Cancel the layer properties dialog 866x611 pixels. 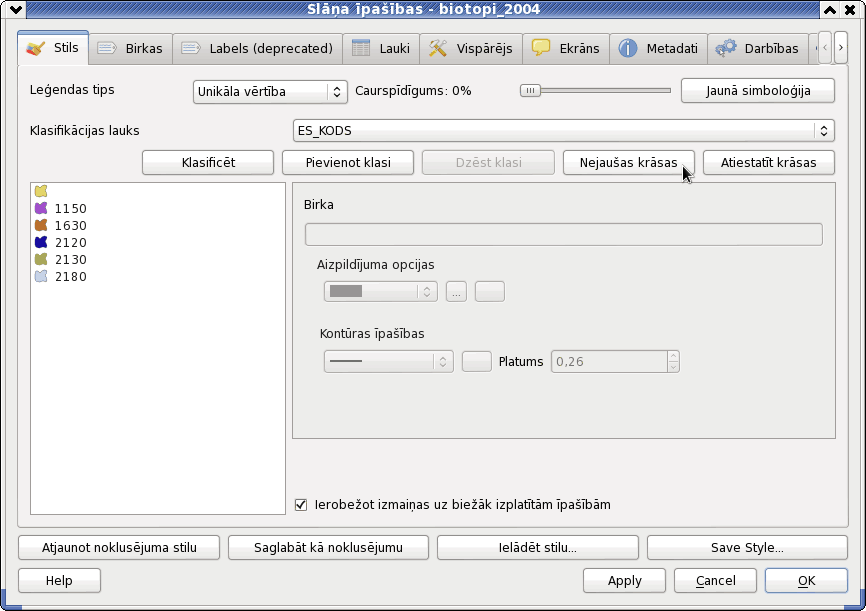(x=715, y=581)
